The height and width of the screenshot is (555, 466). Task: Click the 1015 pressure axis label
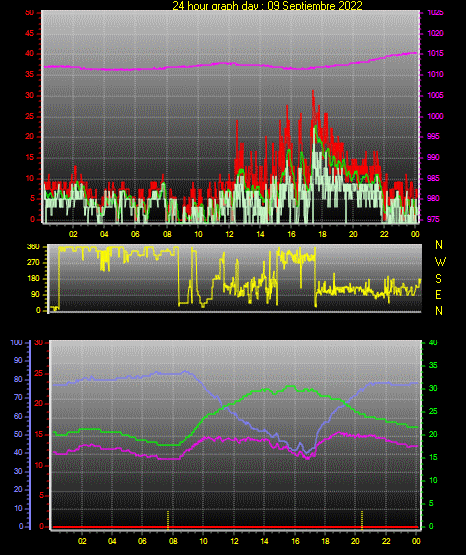(x=435, y=53)
